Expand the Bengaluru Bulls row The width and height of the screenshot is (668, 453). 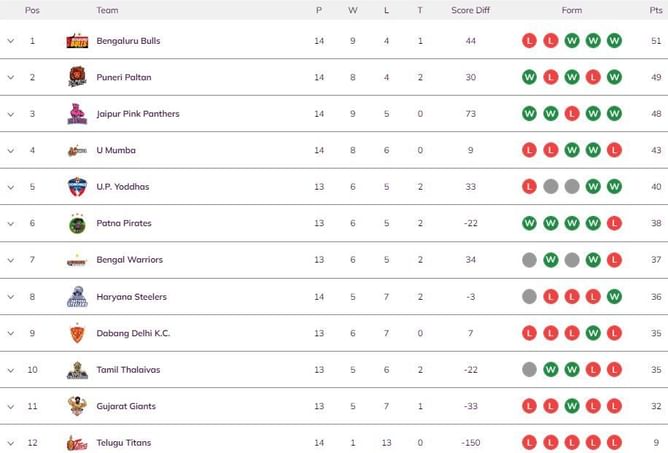click(x=11, y=41)
